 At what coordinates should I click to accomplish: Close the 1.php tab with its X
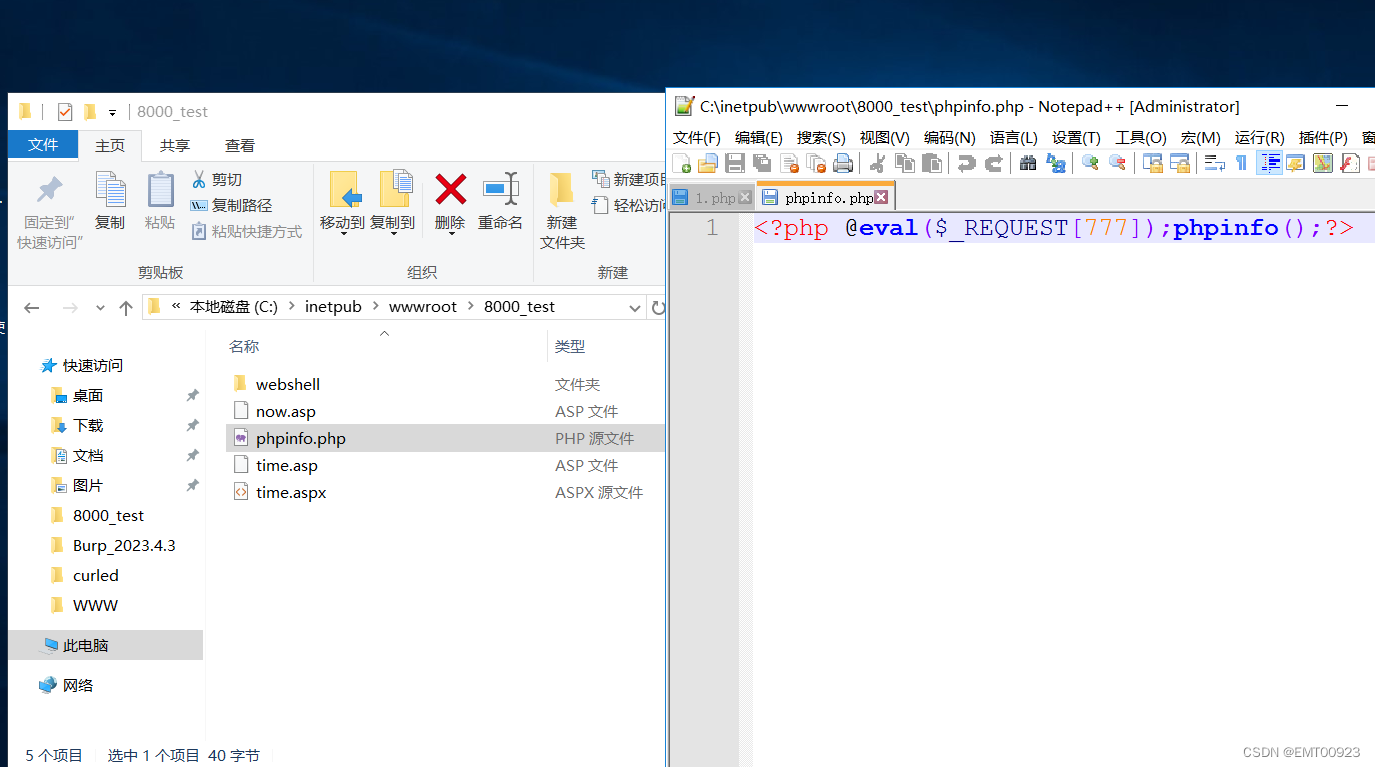pos(744,197)
